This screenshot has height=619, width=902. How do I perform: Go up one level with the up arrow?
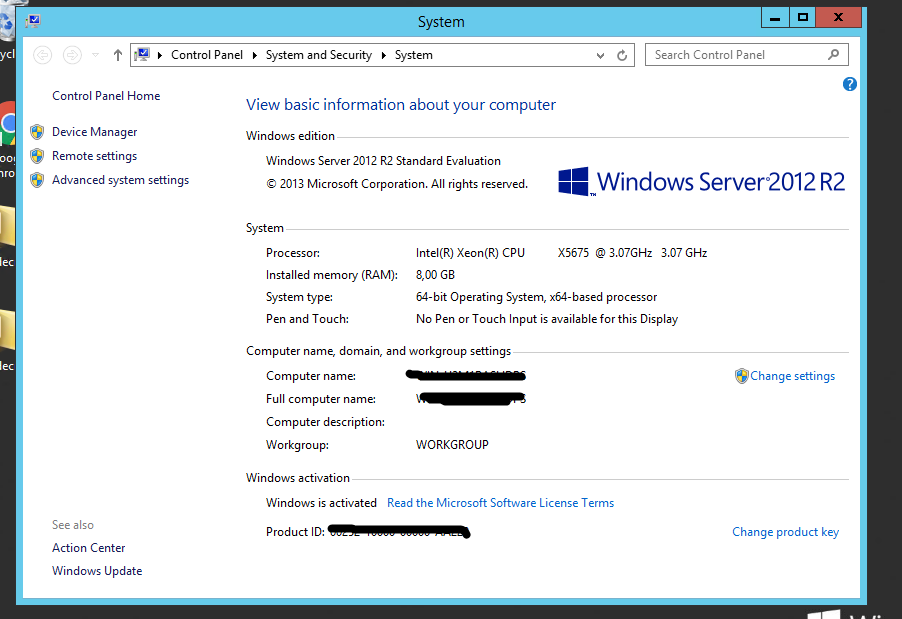coord(118,55)
